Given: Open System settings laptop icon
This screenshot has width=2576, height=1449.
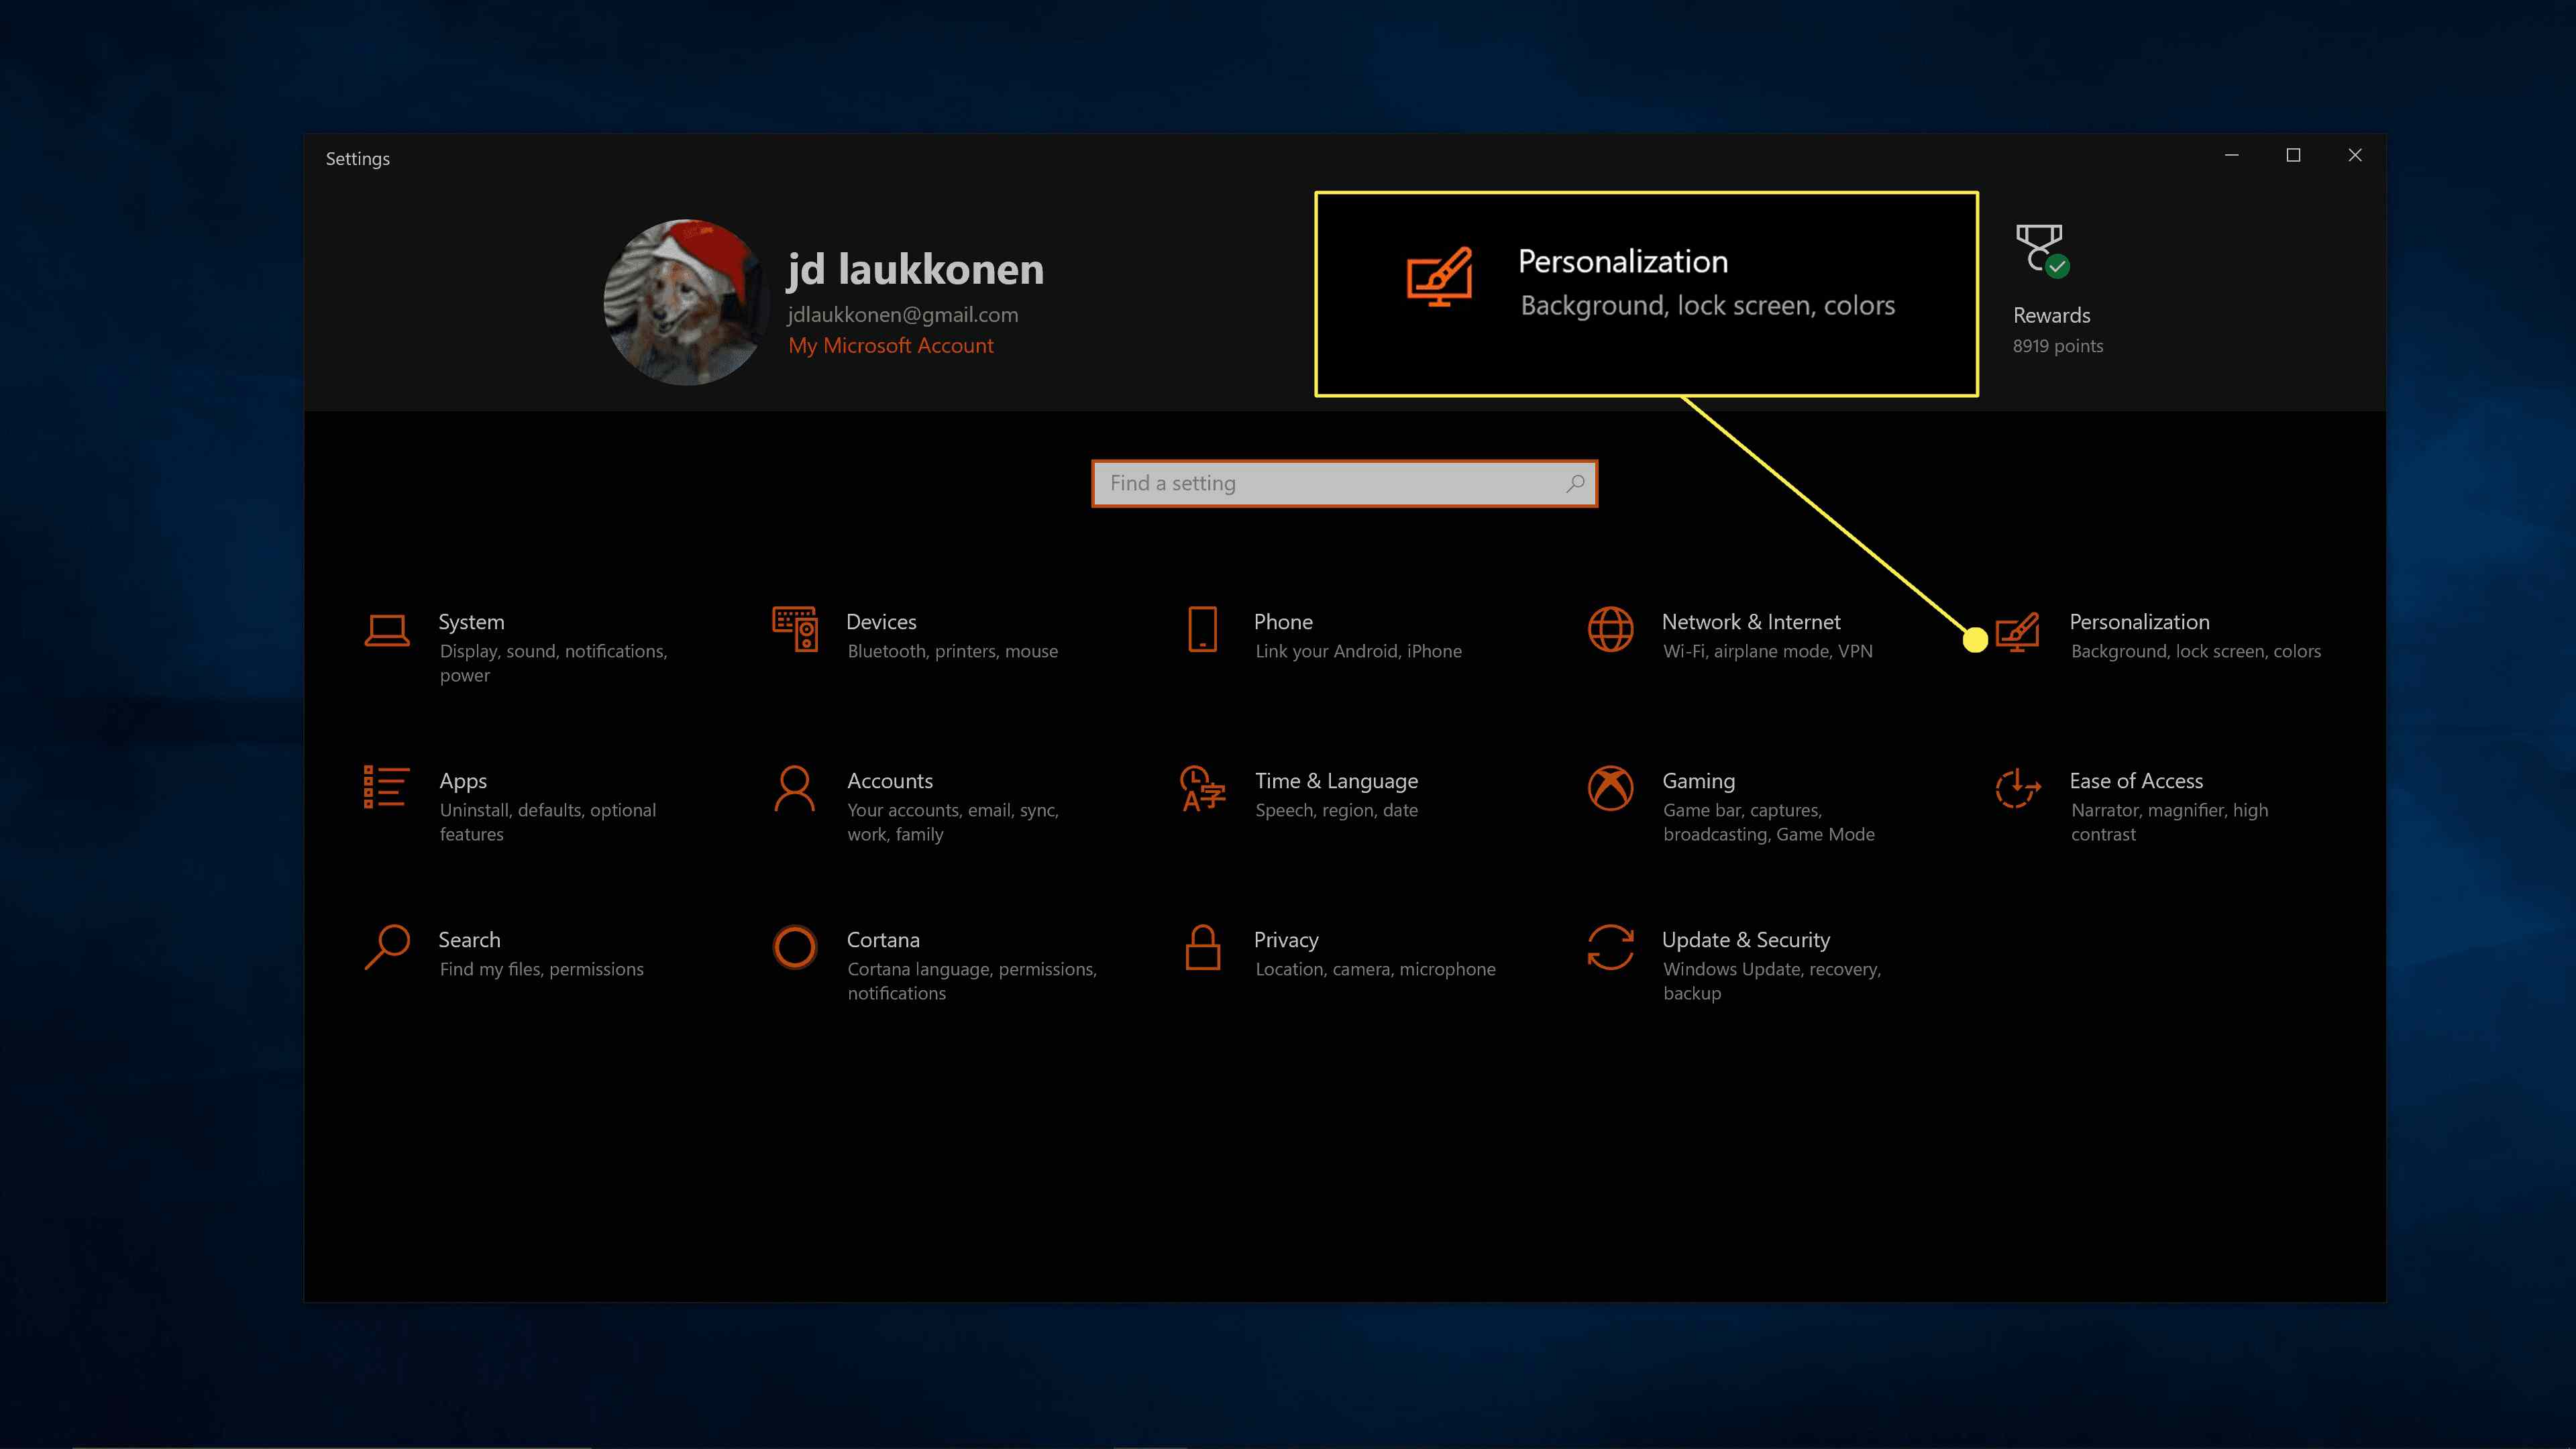Looking at the screenshot, I should pos(387,631).
